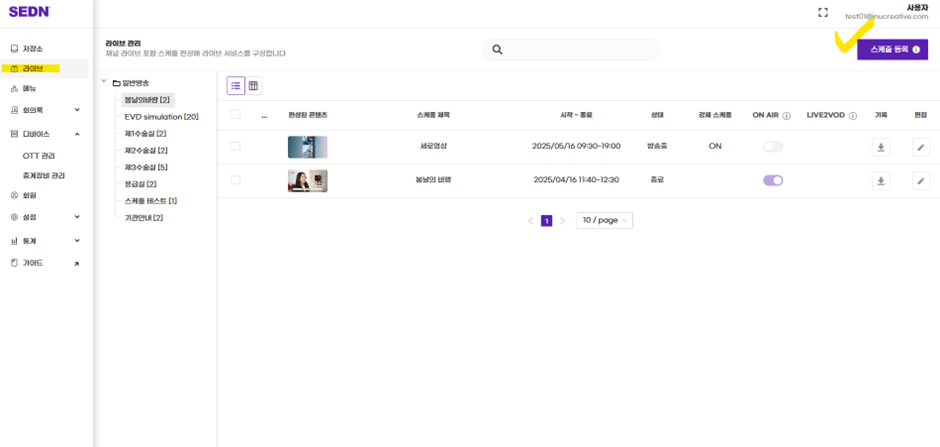Click 2025/04/16 11:40-12:30 time cell
This screenshot has height=447, width=940.
pos(576,180)
